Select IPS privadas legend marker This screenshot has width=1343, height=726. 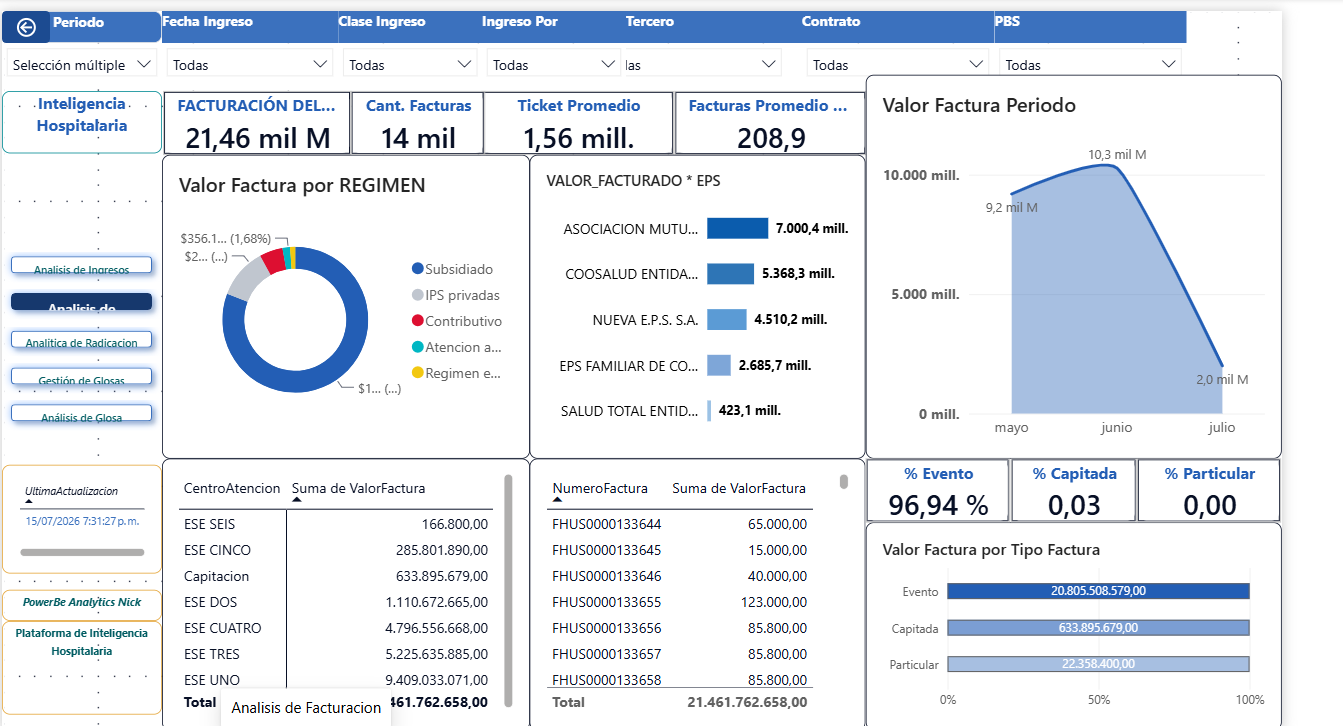417,295
